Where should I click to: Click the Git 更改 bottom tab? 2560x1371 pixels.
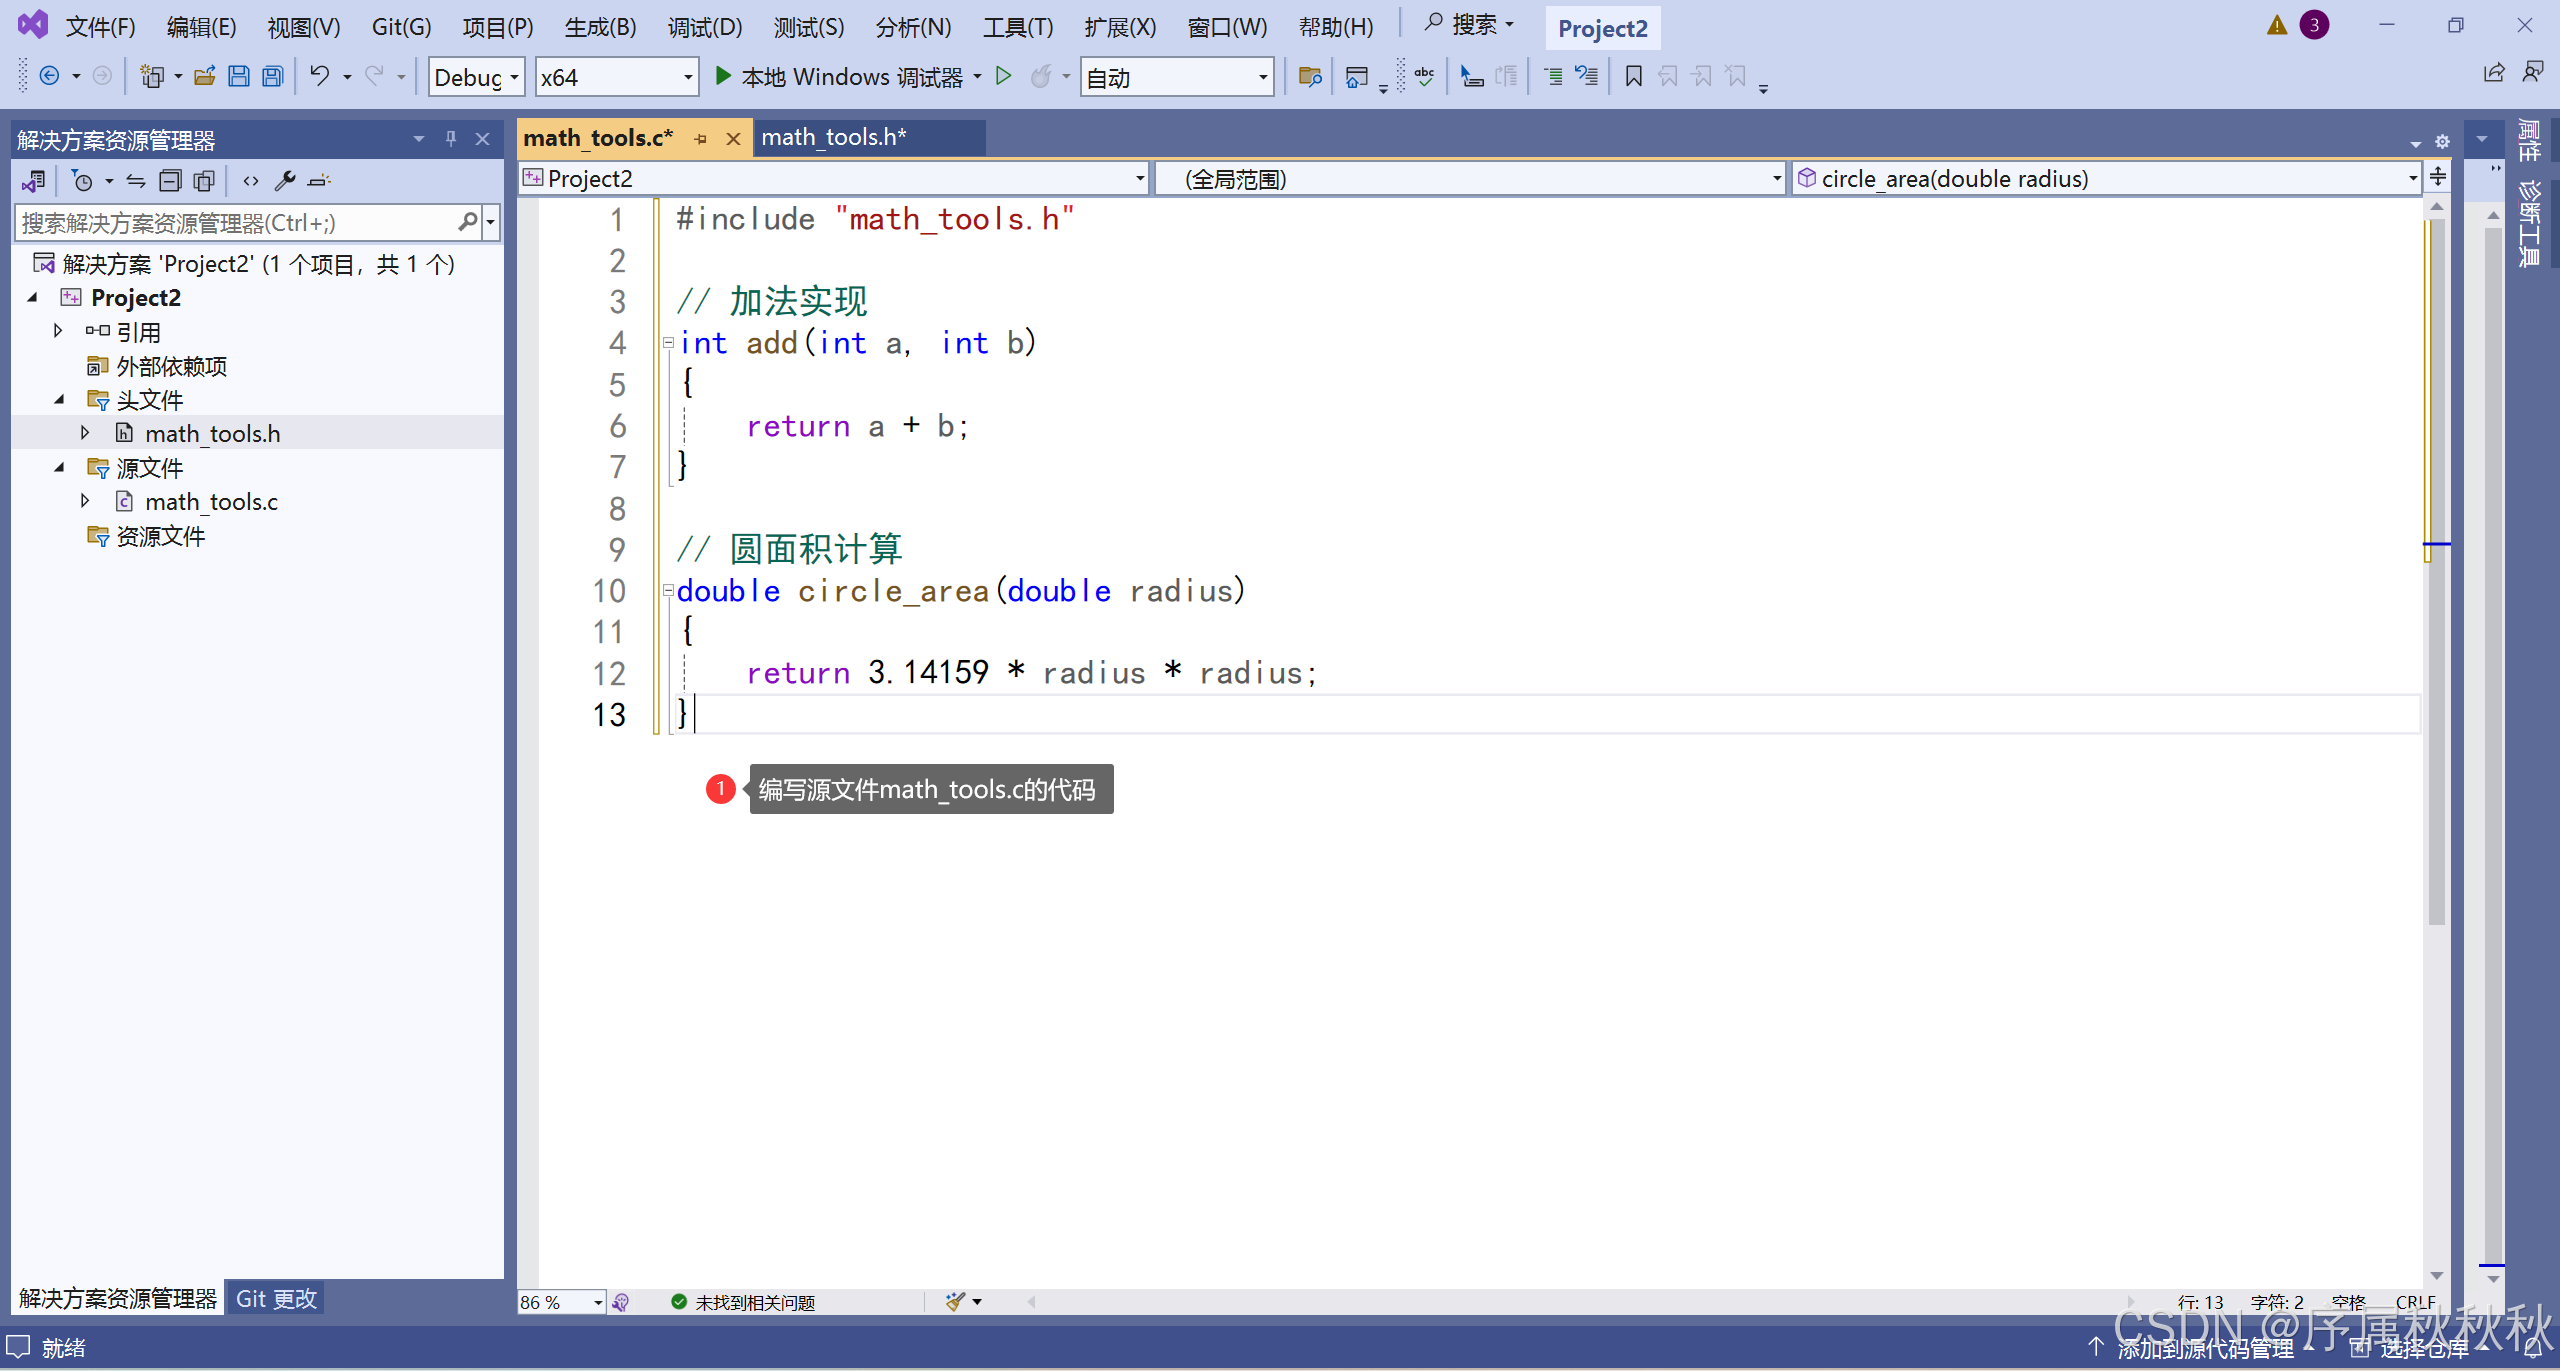[276, 1298]
